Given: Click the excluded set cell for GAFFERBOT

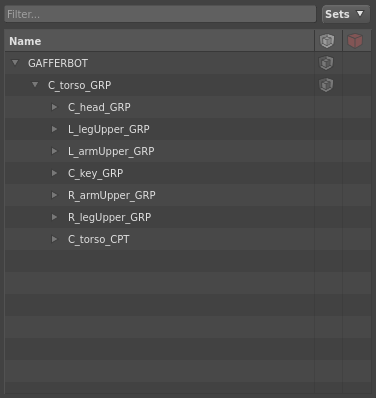Looking at the screenshot, I should click(357, 63).
